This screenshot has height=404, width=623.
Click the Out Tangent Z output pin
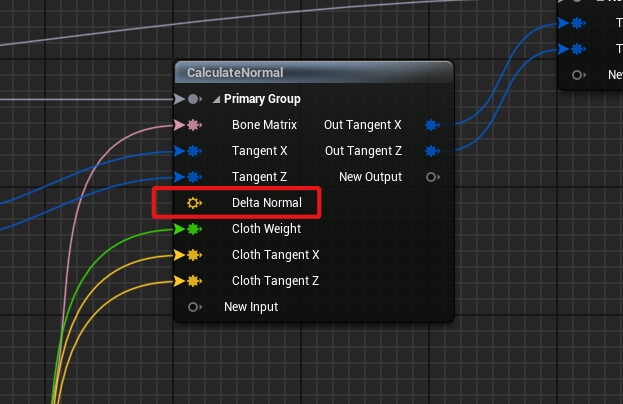(x=432, y=151)
